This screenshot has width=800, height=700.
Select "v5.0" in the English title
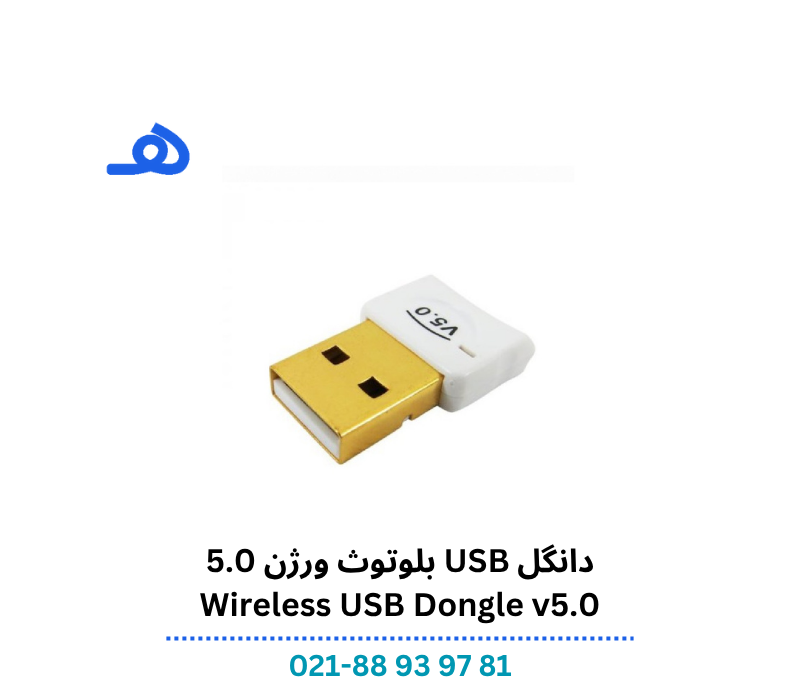point(565,606)
